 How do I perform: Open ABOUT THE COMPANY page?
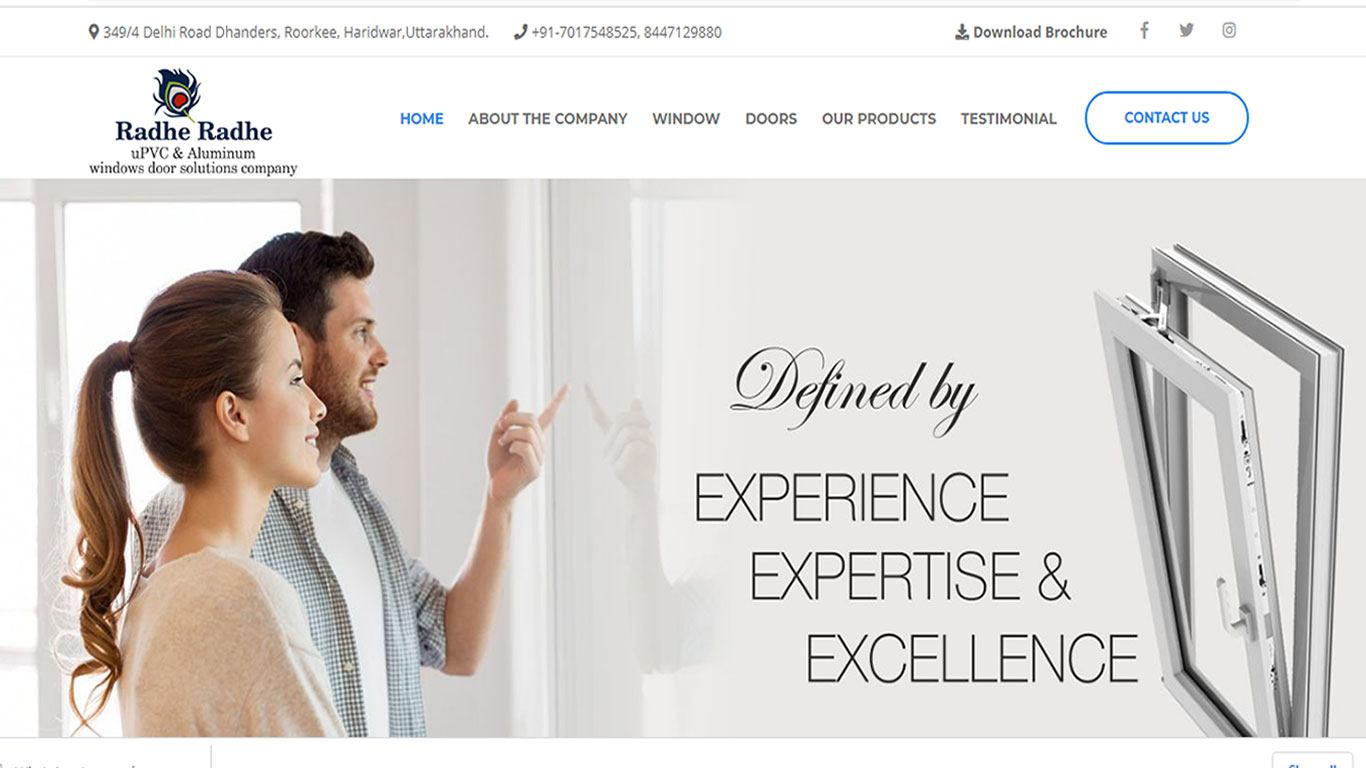[x=548, y=118]
